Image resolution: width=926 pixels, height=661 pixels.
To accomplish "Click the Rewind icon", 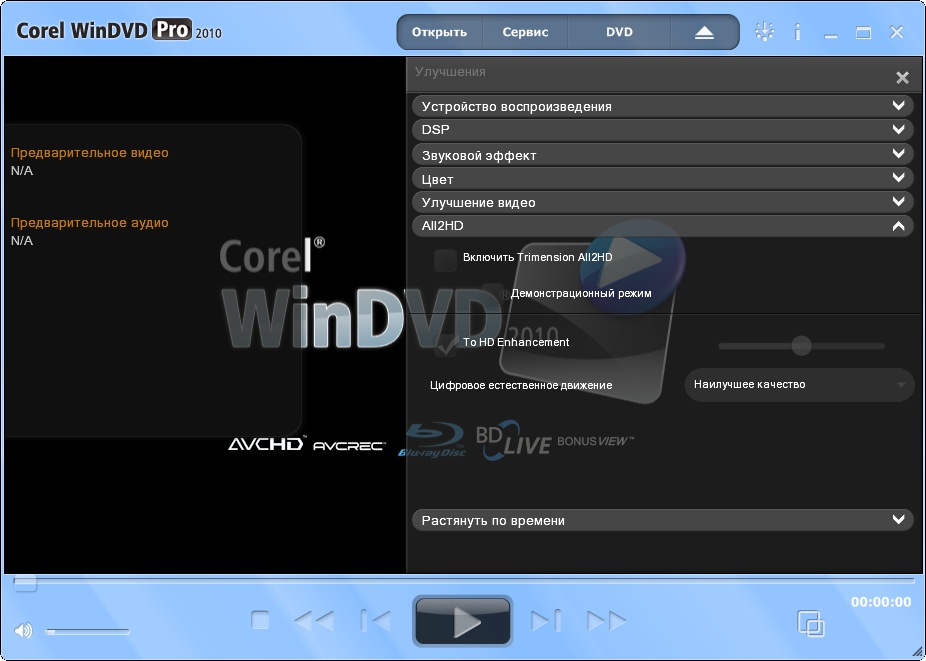I will click(x=314, y=621).
